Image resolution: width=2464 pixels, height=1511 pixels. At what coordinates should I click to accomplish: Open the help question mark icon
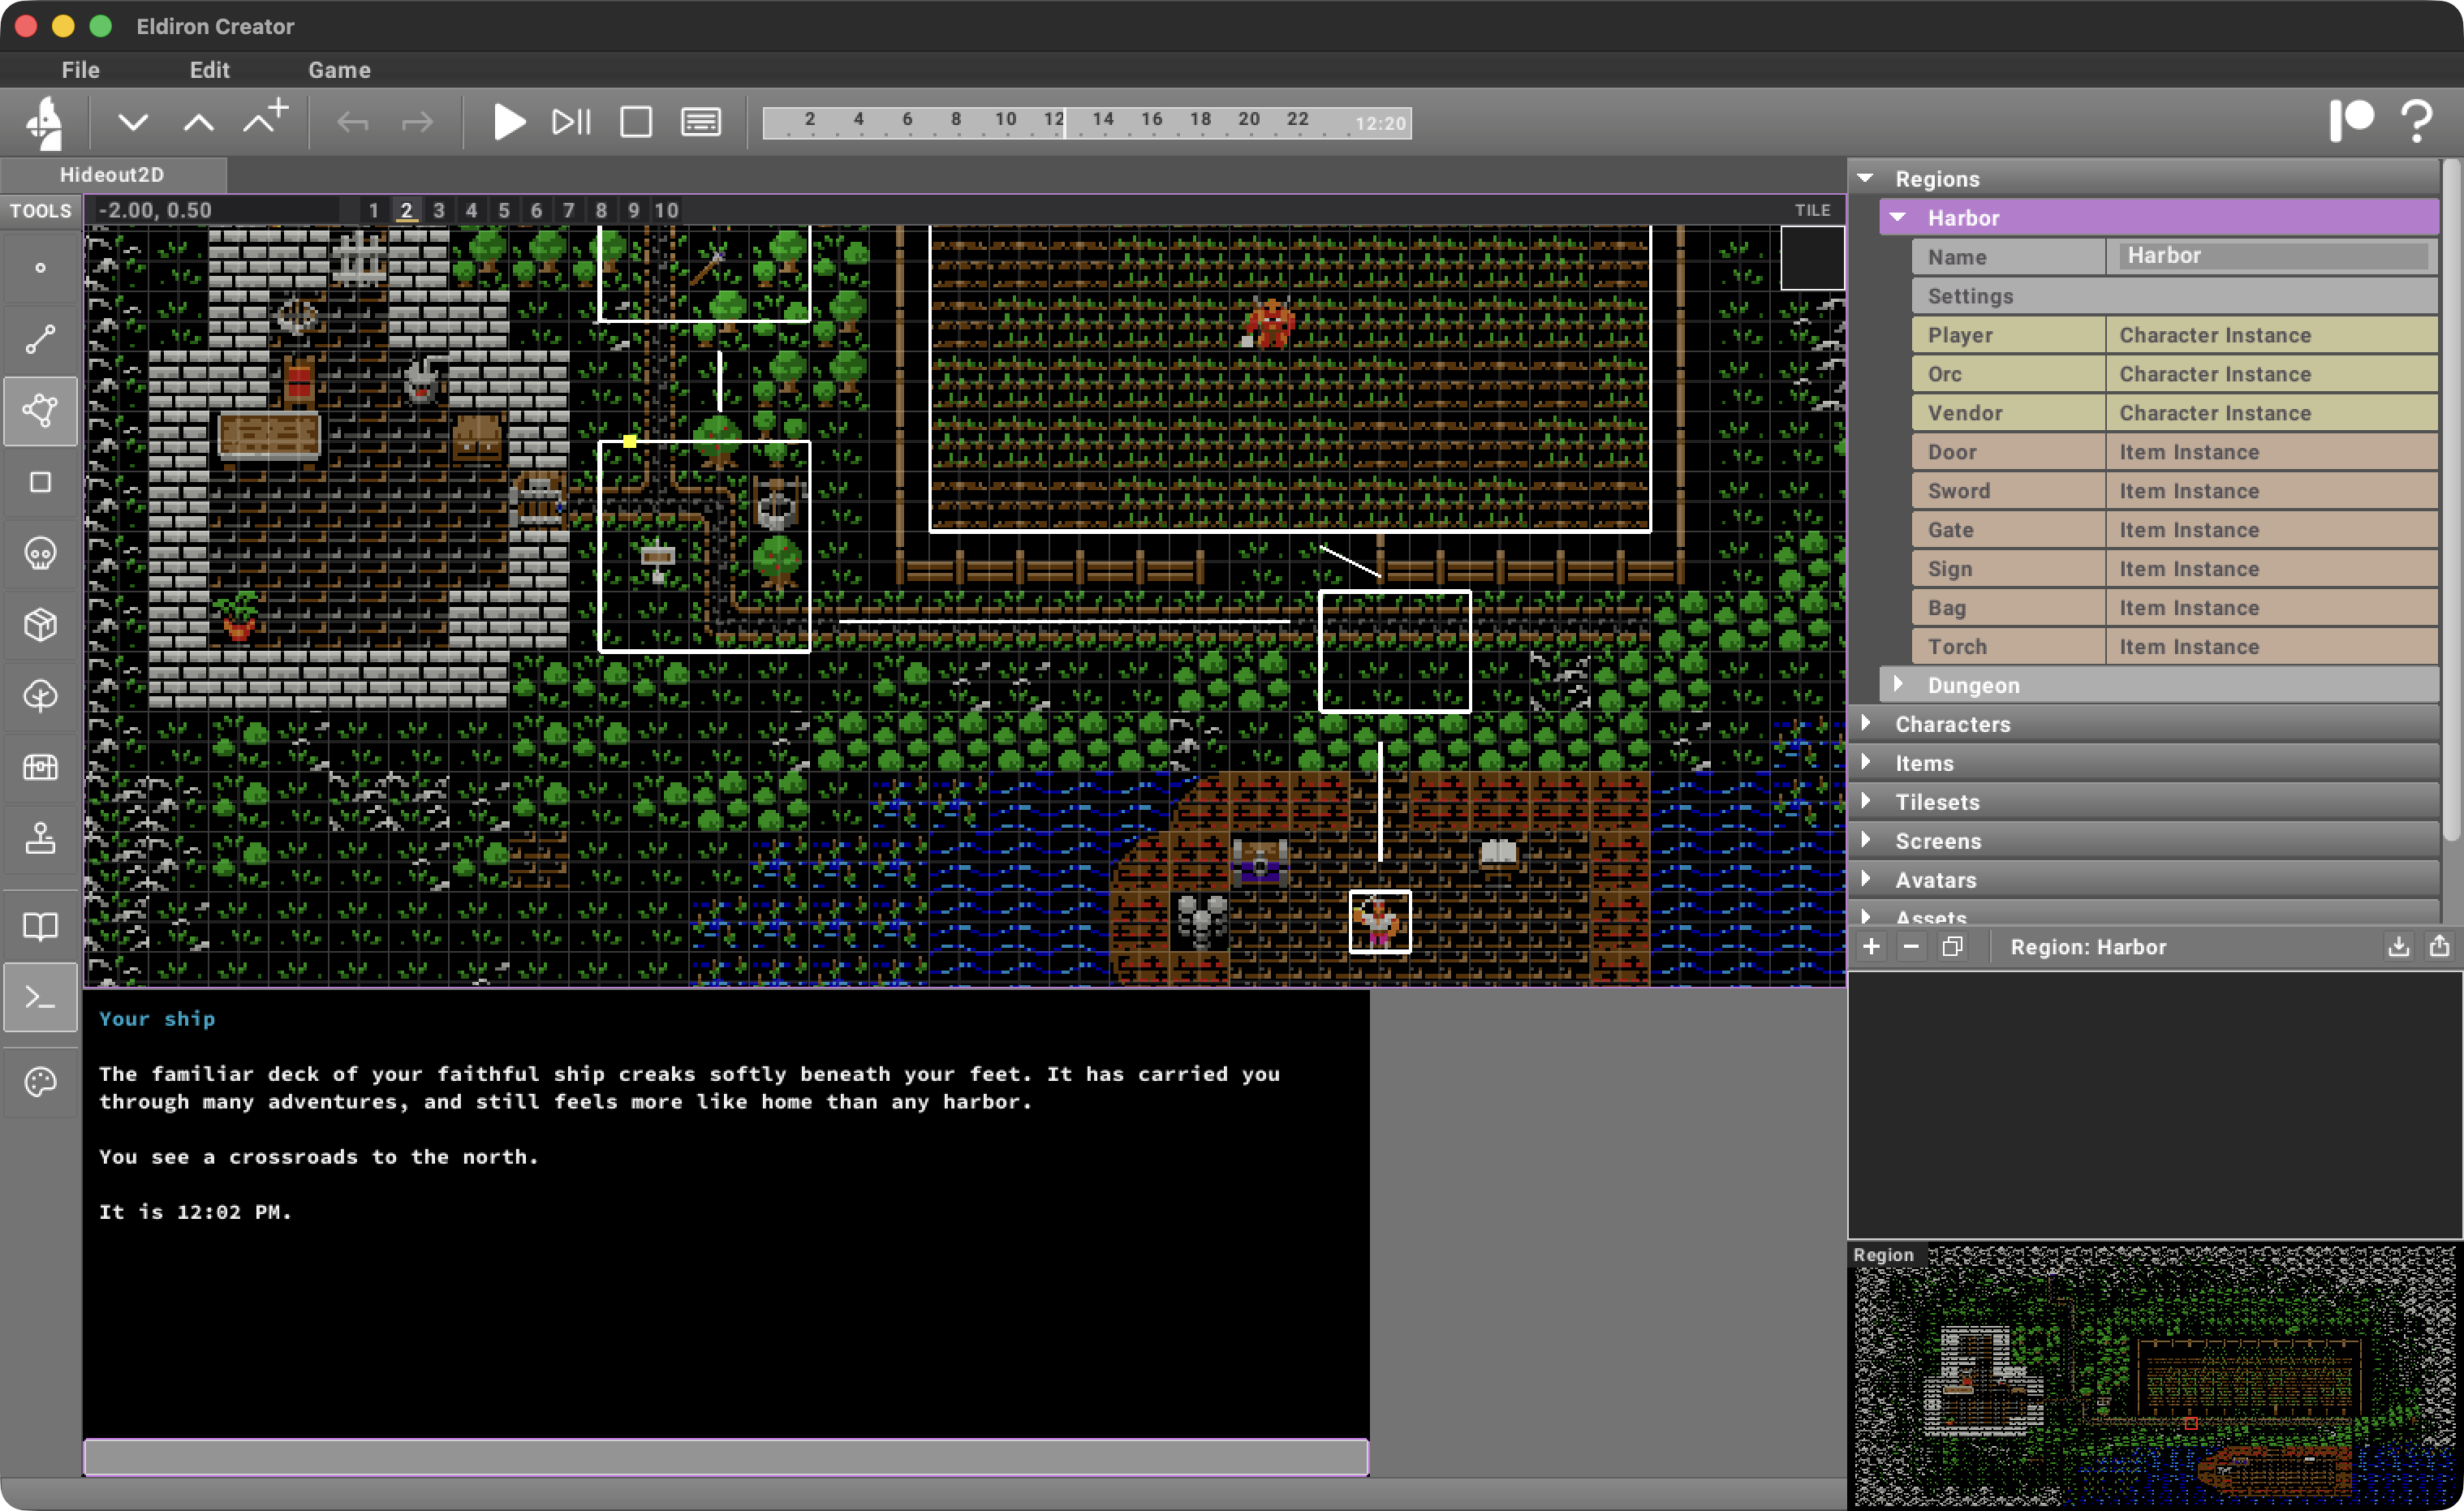[x=2417, y=120]
